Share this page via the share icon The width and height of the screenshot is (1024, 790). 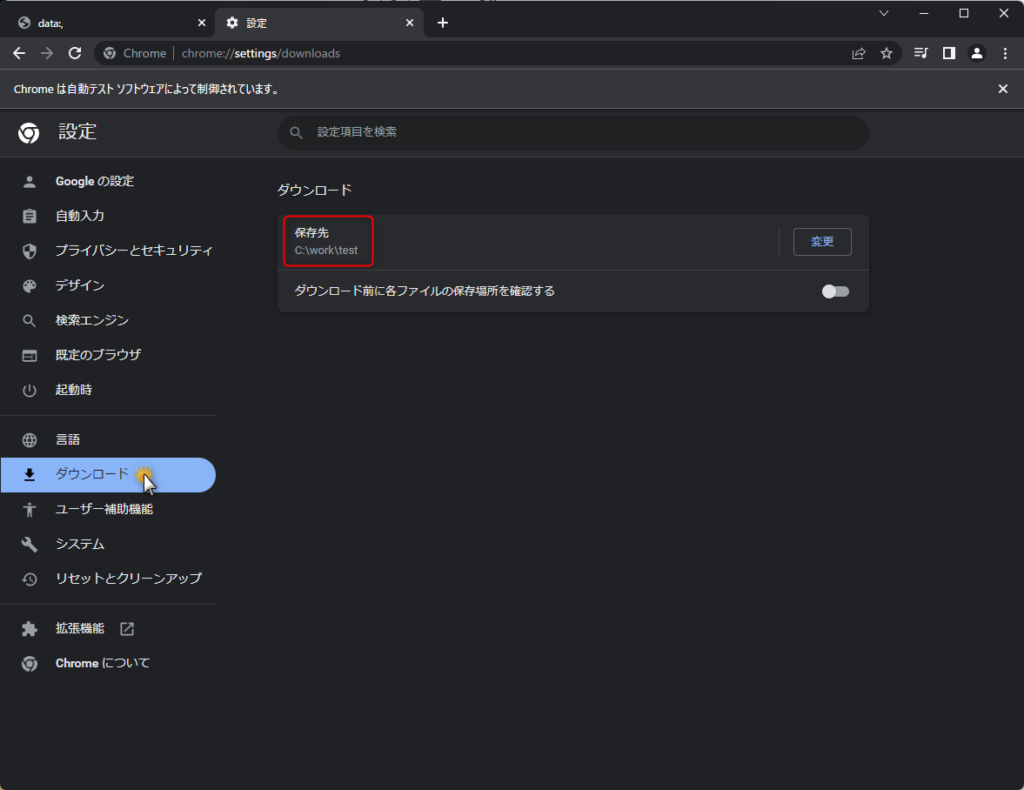859,54
